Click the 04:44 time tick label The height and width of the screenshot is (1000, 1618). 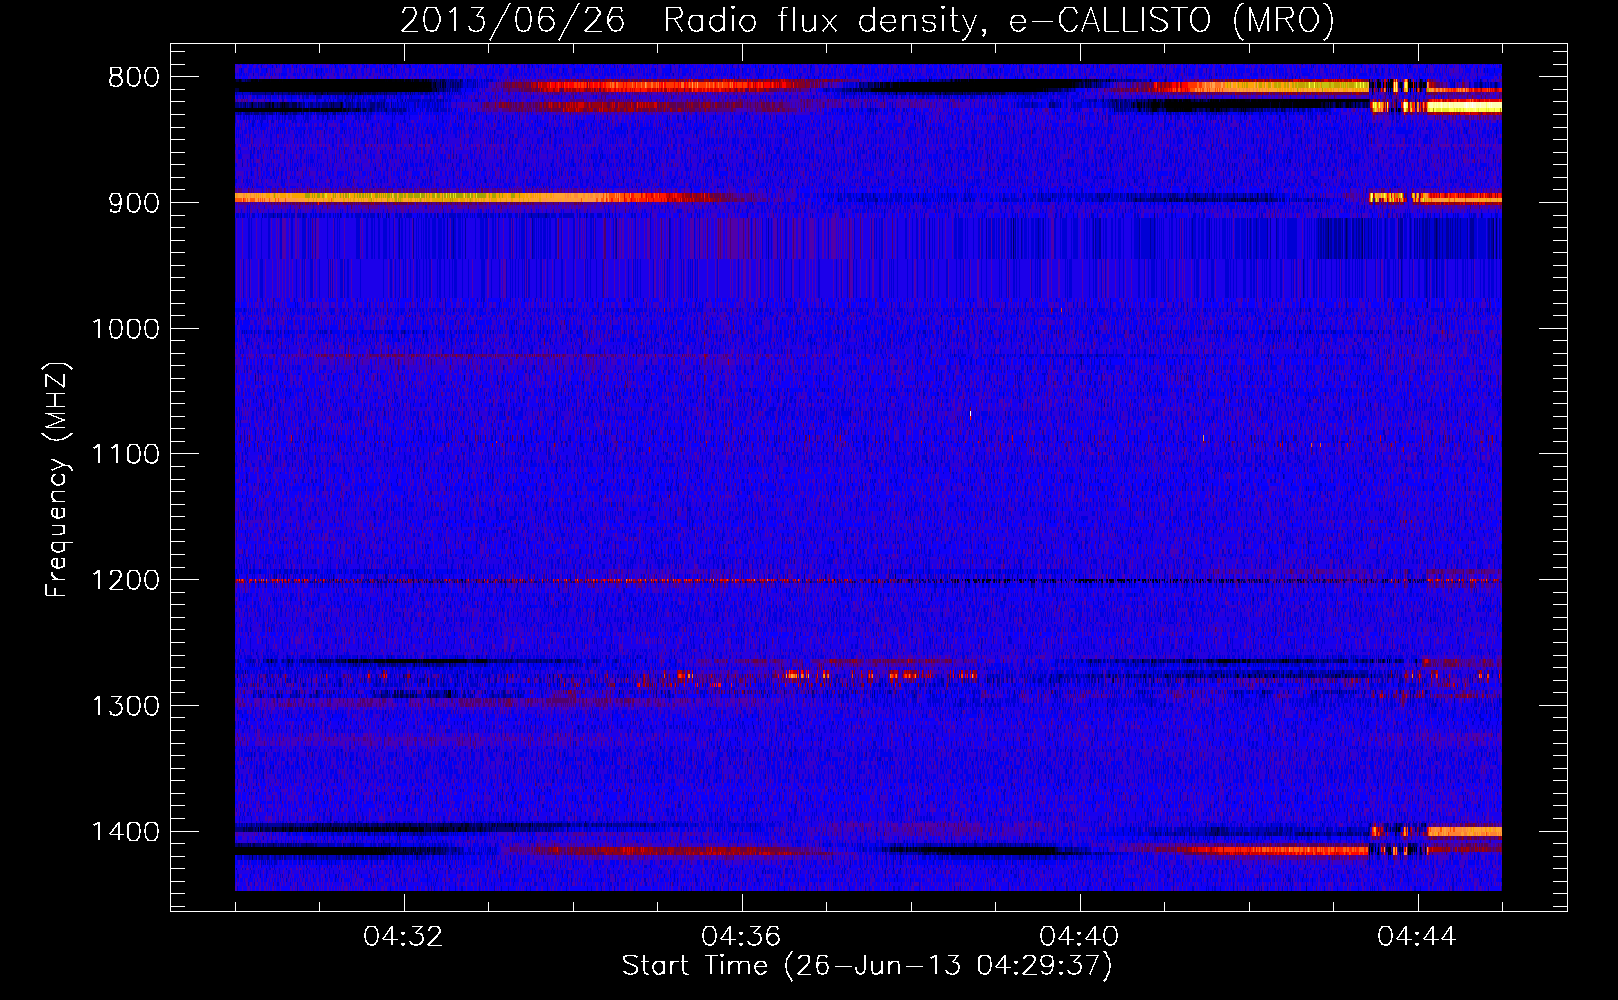1417,937
